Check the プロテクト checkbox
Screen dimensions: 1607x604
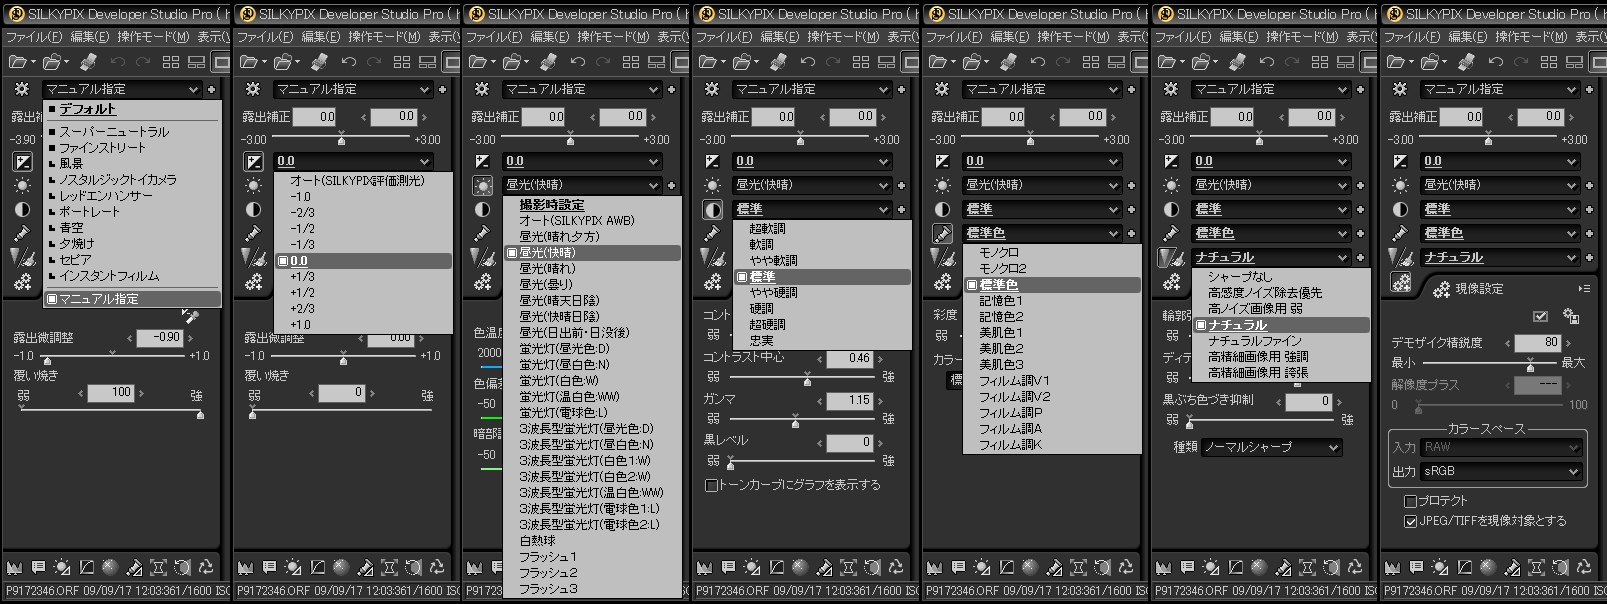pyautogui.click(x=1410, y=501)
